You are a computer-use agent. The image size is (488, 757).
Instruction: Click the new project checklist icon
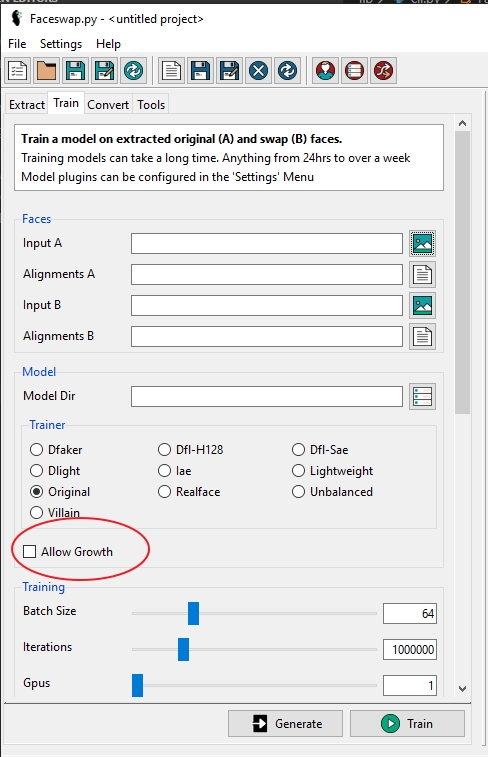tap(18, 71)
